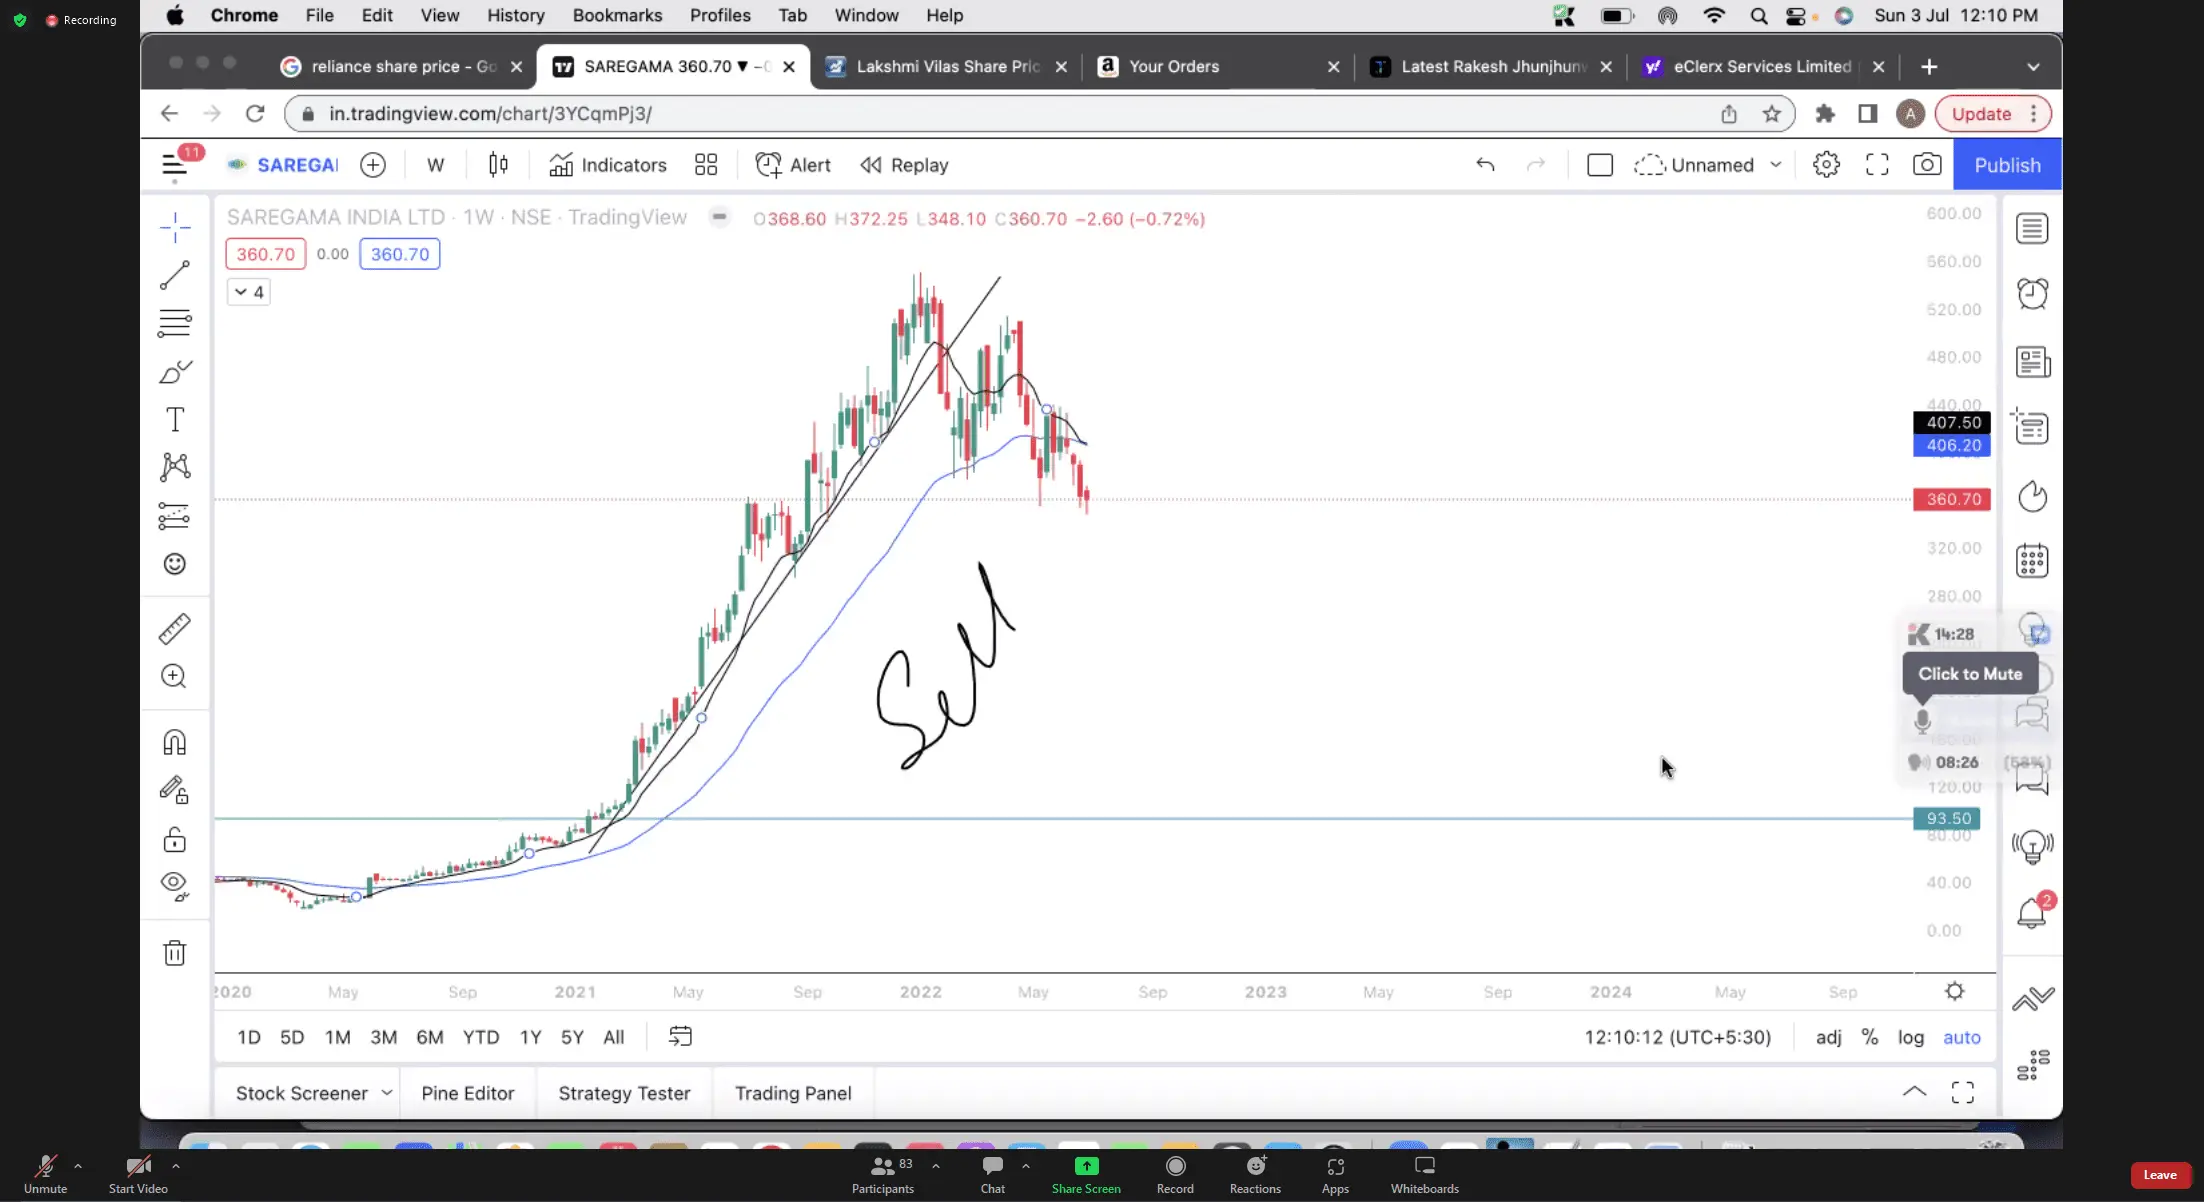The width and height of the screenshot is (2204, 1202).
Task: Select the trend line drawing tool
Action: (x=175, y=275)
